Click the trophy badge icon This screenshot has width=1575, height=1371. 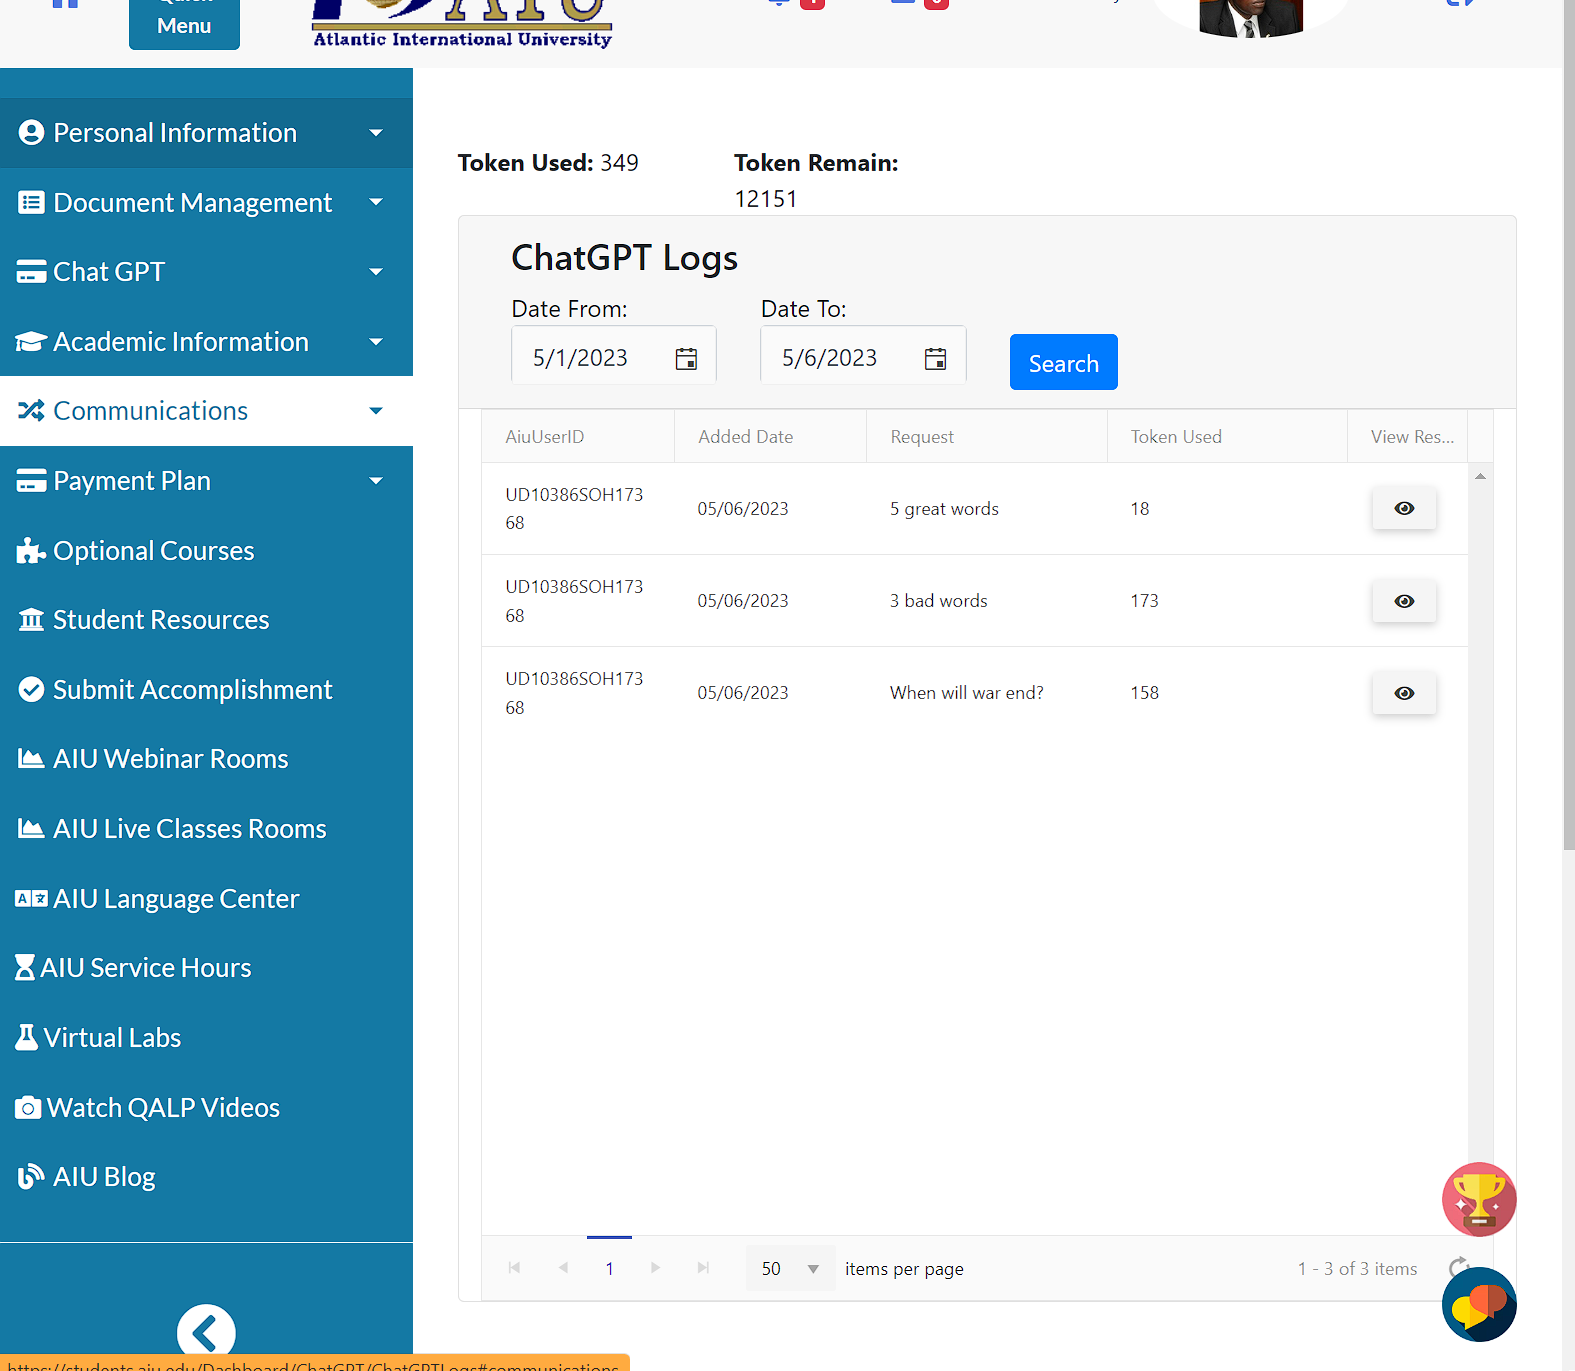(1478, 1199)
